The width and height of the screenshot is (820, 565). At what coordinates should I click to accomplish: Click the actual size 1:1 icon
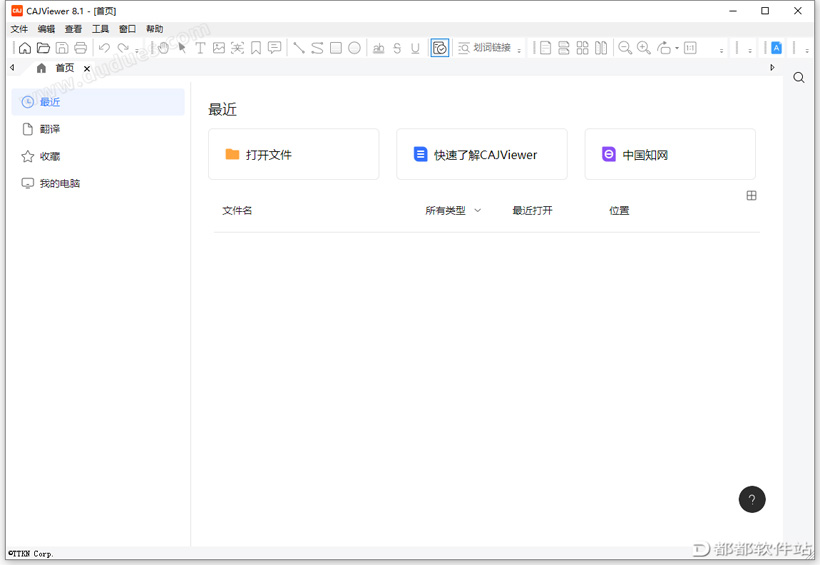690,48
